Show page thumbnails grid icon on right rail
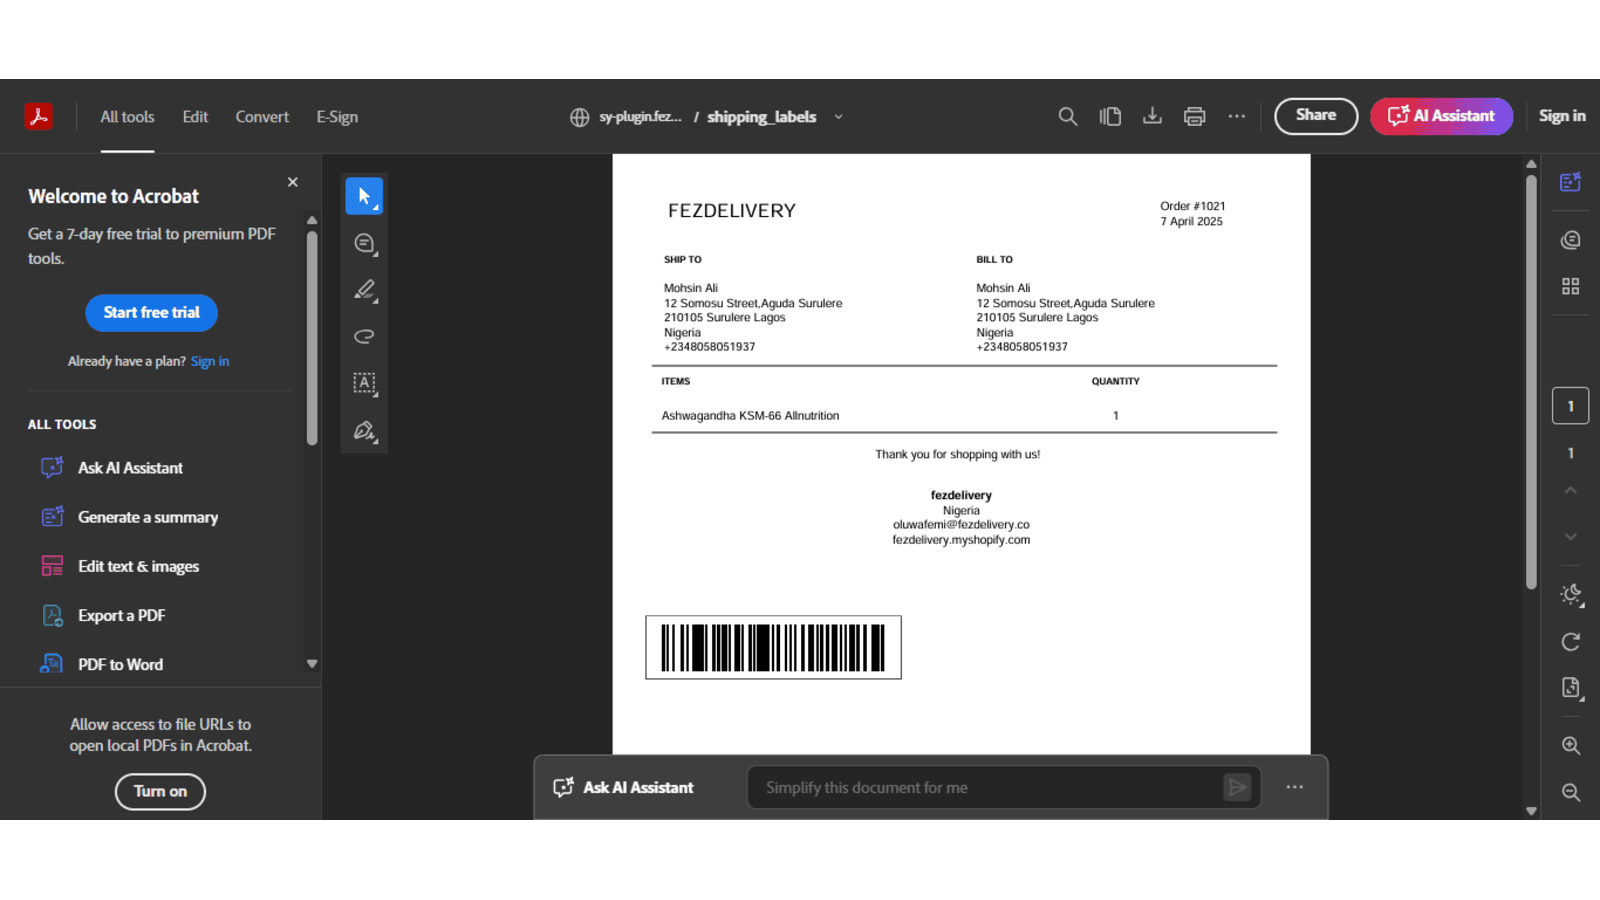 click(x=1571, y=287)
